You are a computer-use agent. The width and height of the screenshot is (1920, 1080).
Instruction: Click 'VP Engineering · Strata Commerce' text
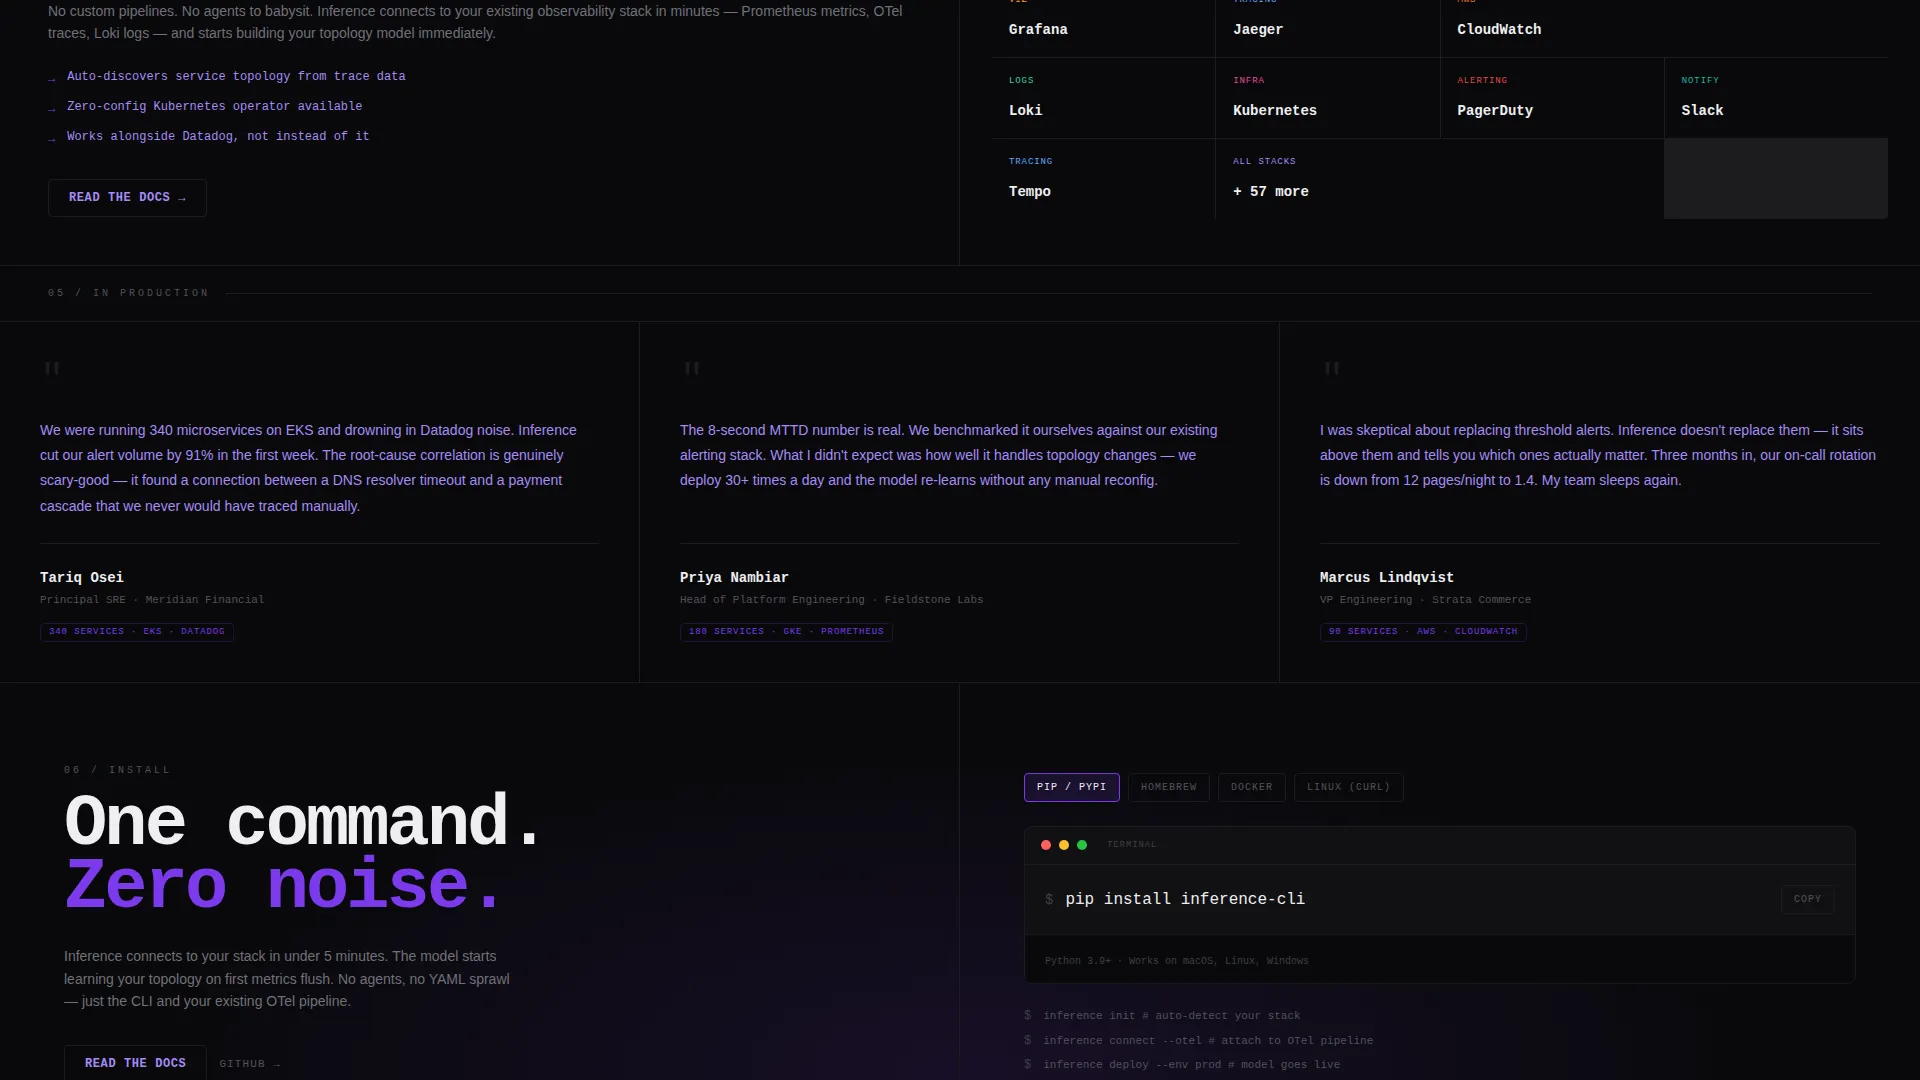coord(1425,600)
